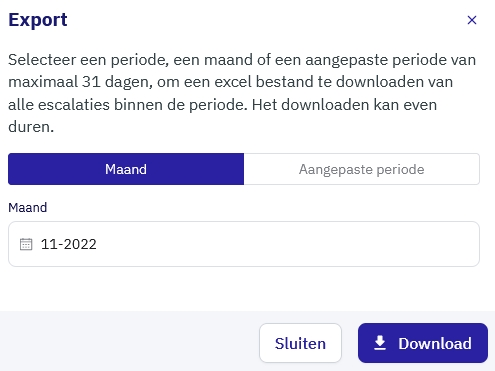Click the calendar icon in the month field

[26, 244]
